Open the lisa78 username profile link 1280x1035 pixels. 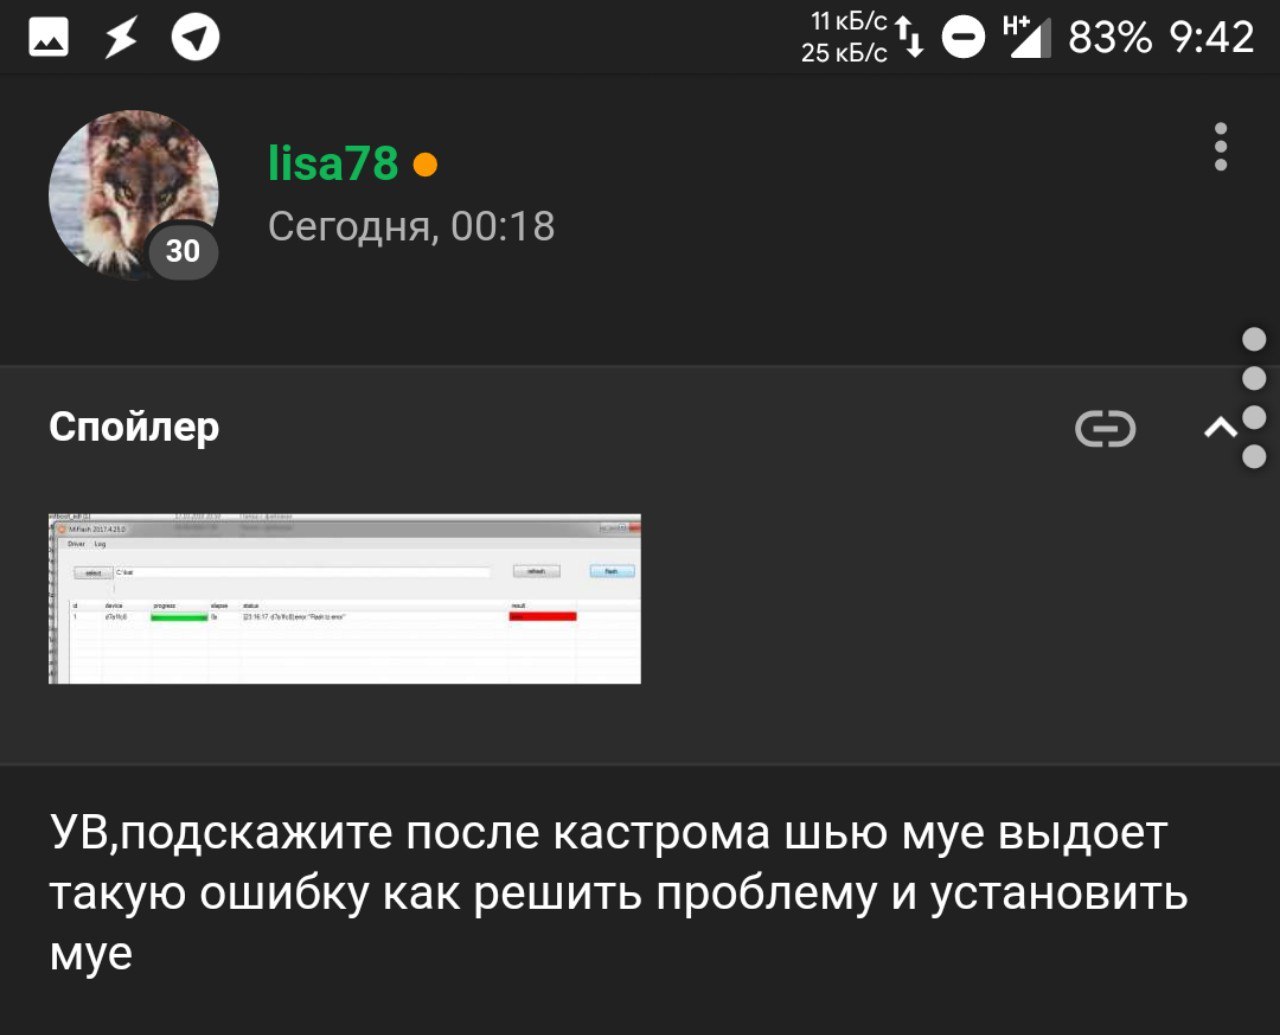pos(333,162)
